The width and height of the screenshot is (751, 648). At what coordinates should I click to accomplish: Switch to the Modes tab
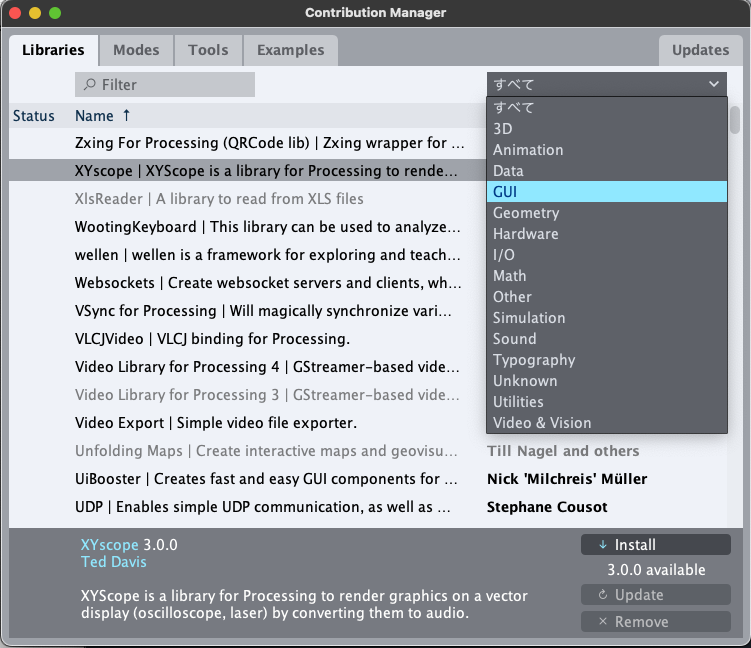(x=136, y=50)
